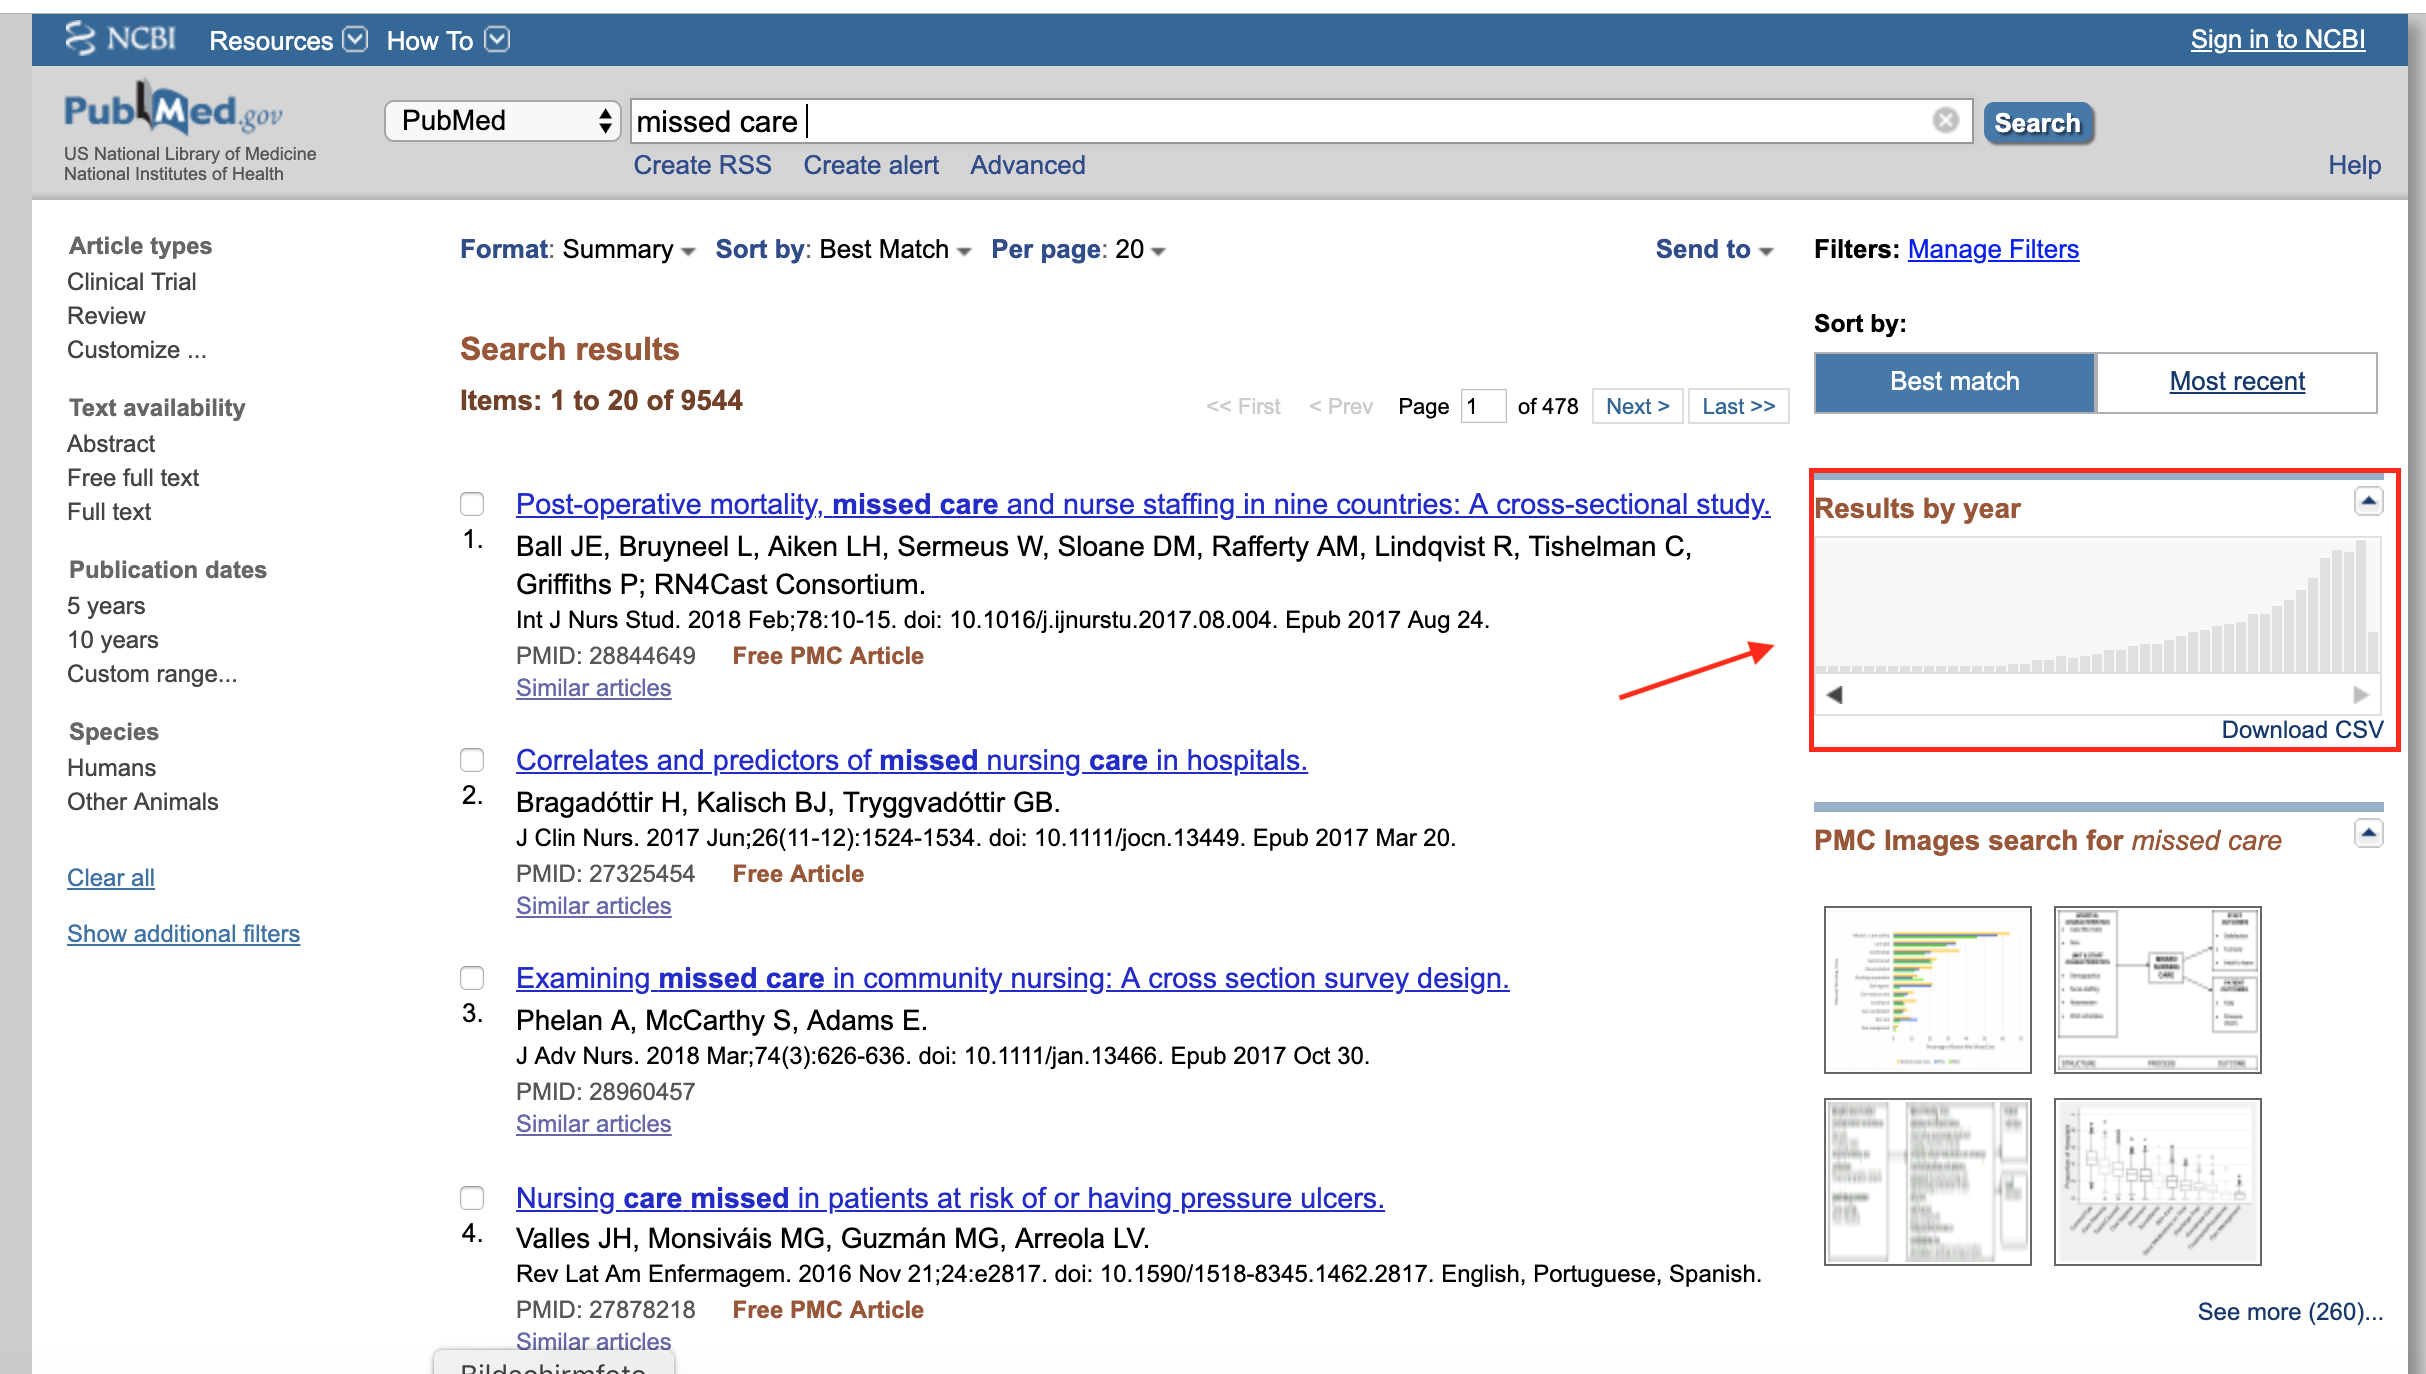The height and width of the screenshot is (1374, 2426).
Task: Open the Send to dropdown
Action: [x=1713, y=250]
